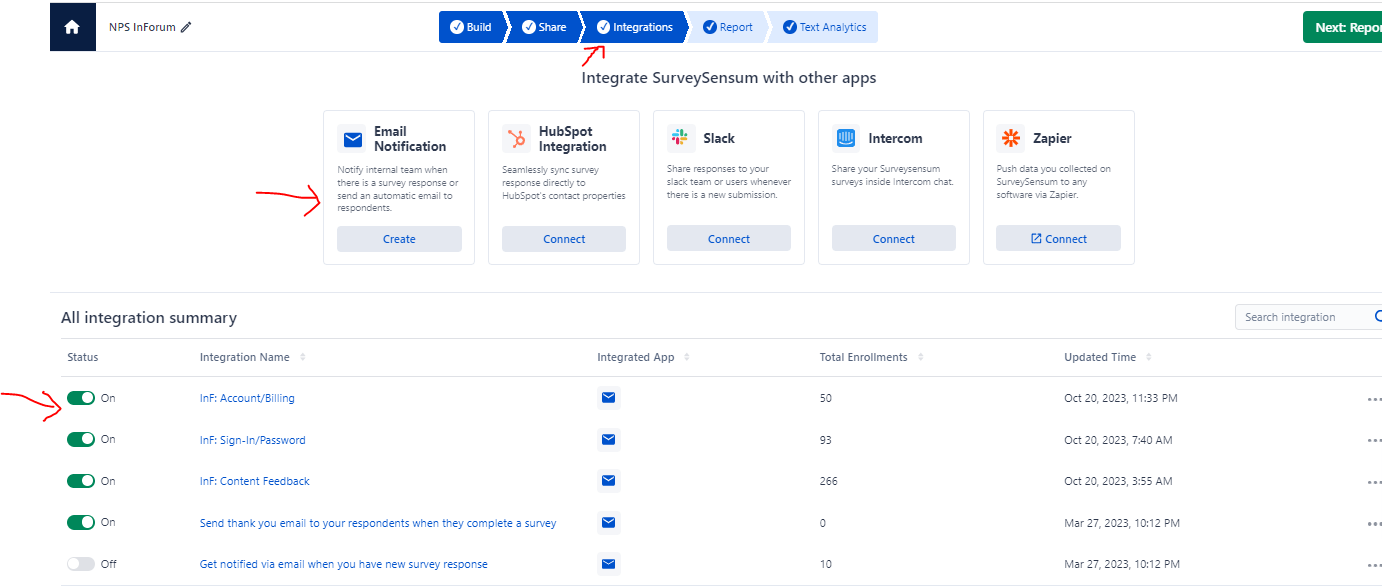Click Create under Email Notification

(399, 238)
